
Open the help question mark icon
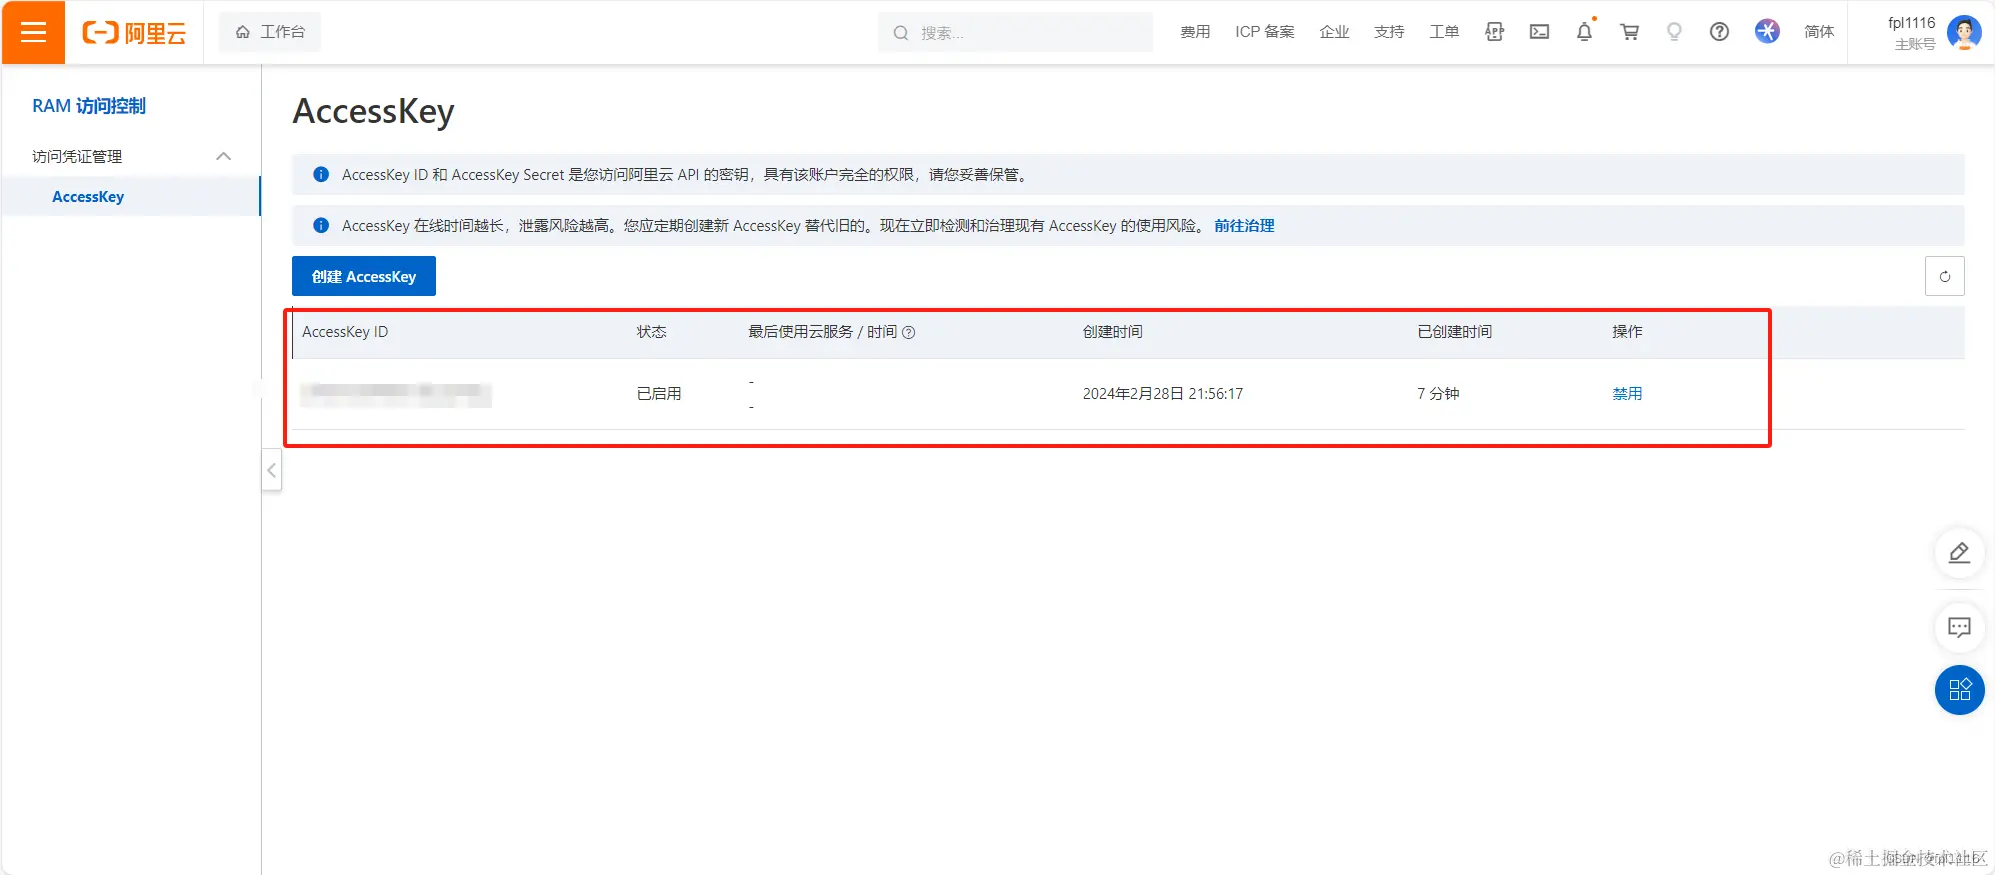pyautogui.click(x=1719, y=32)
